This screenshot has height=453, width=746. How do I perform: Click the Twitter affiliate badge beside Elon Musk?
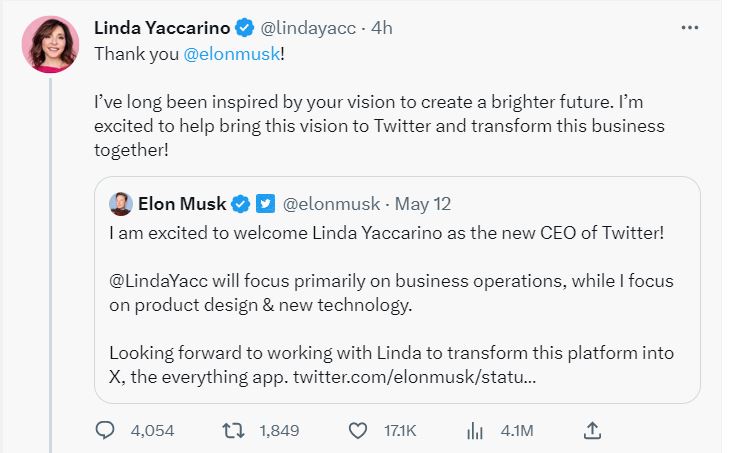[266, 204]
